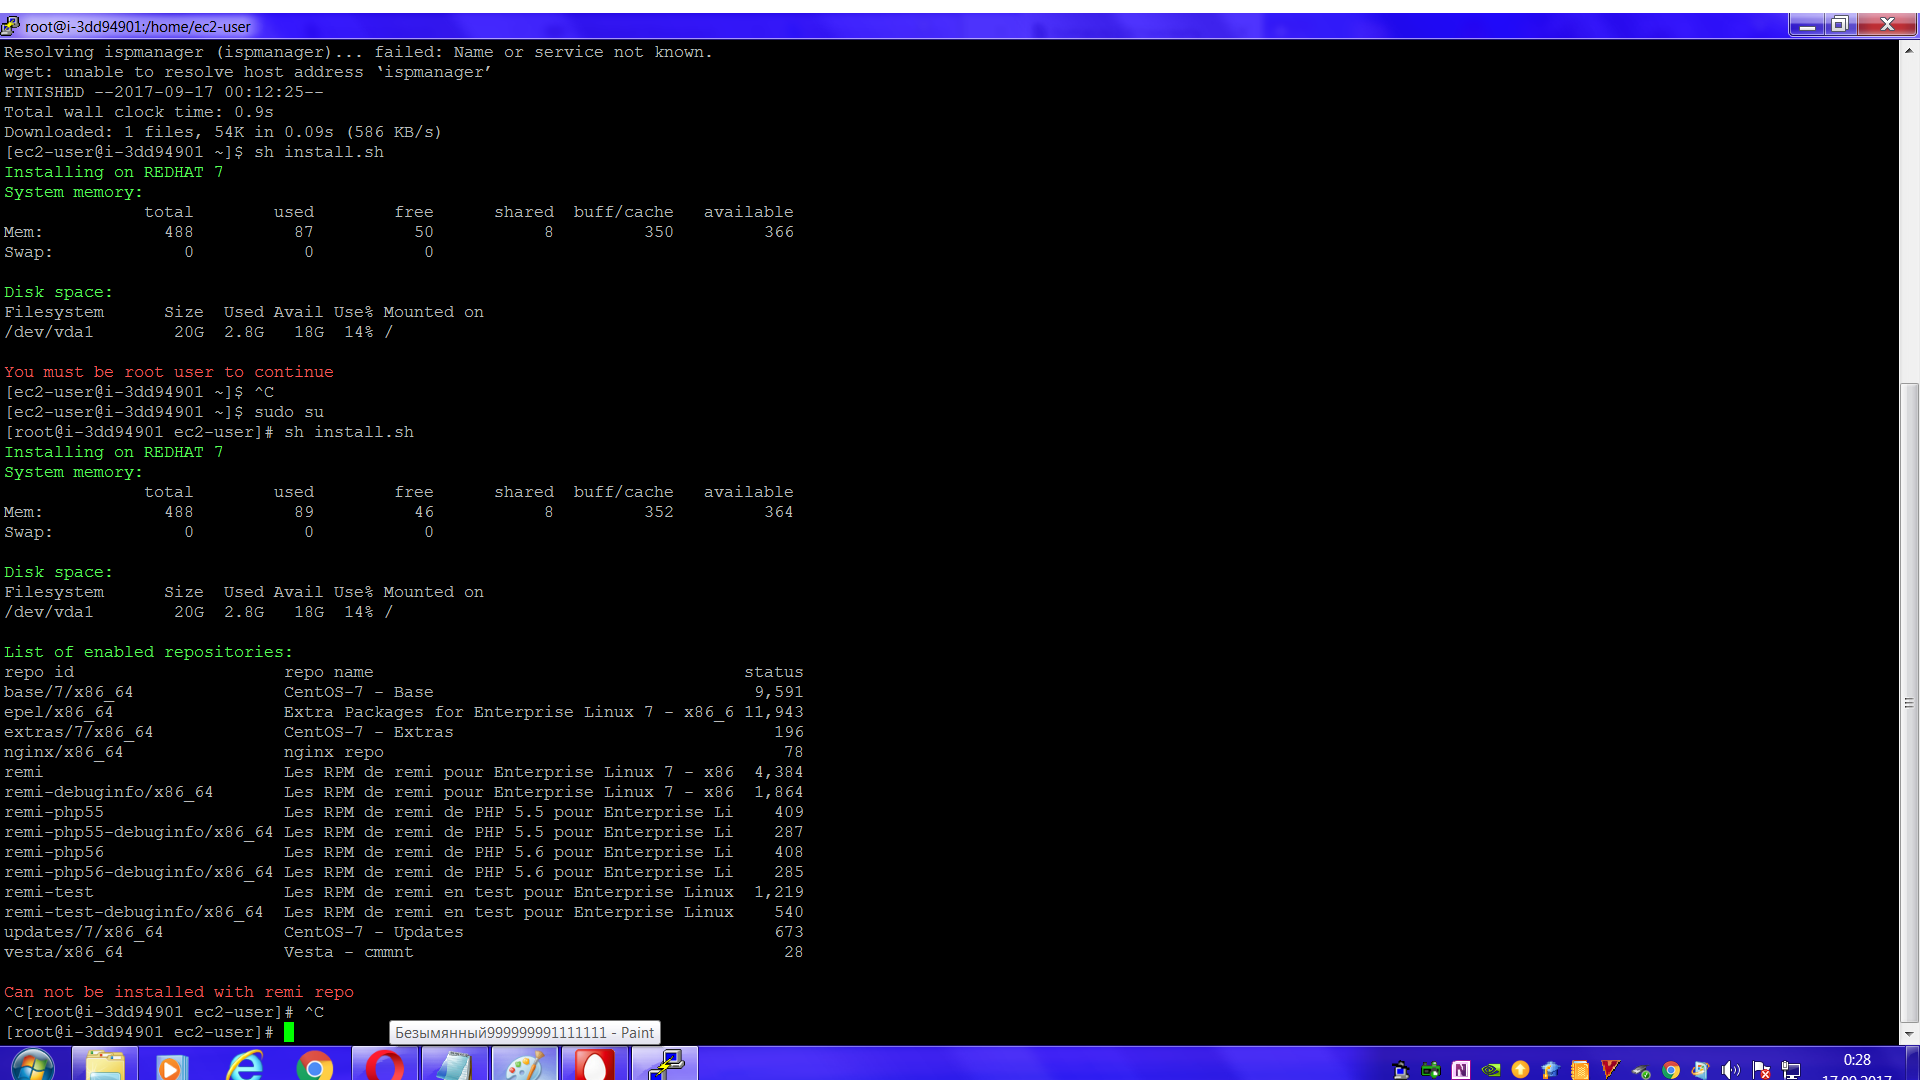Activate the PuTTY taskbar button

click(665, 1066)
